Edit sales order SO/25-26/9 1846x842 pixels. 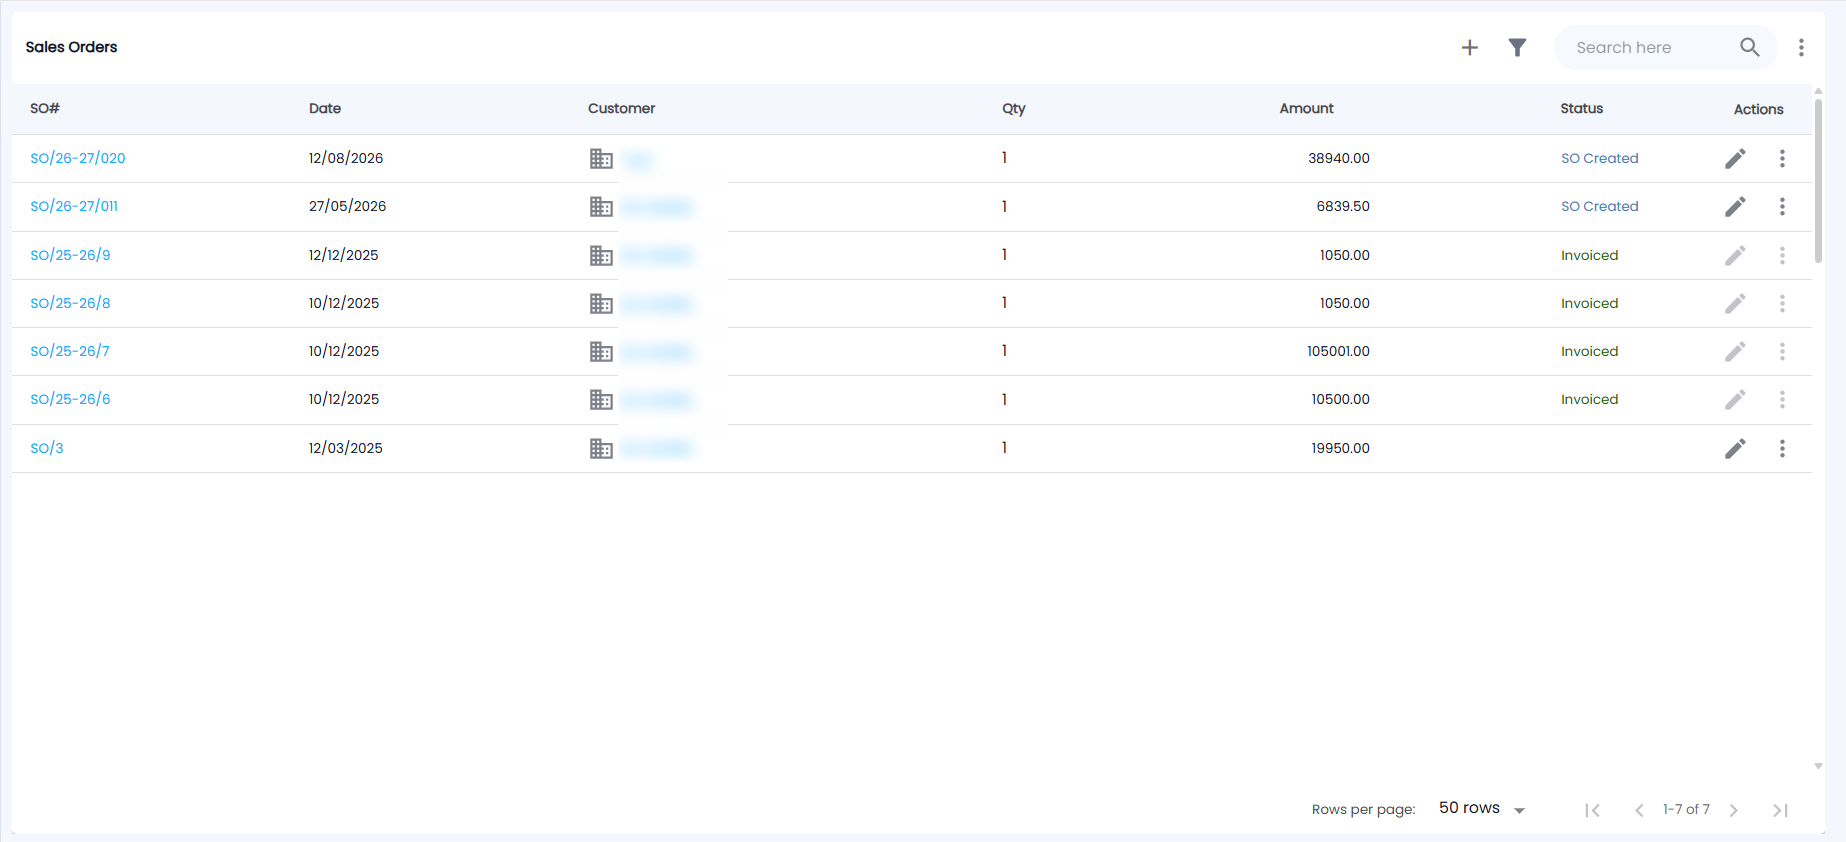pyautogui.click(x=1735, y=255)
